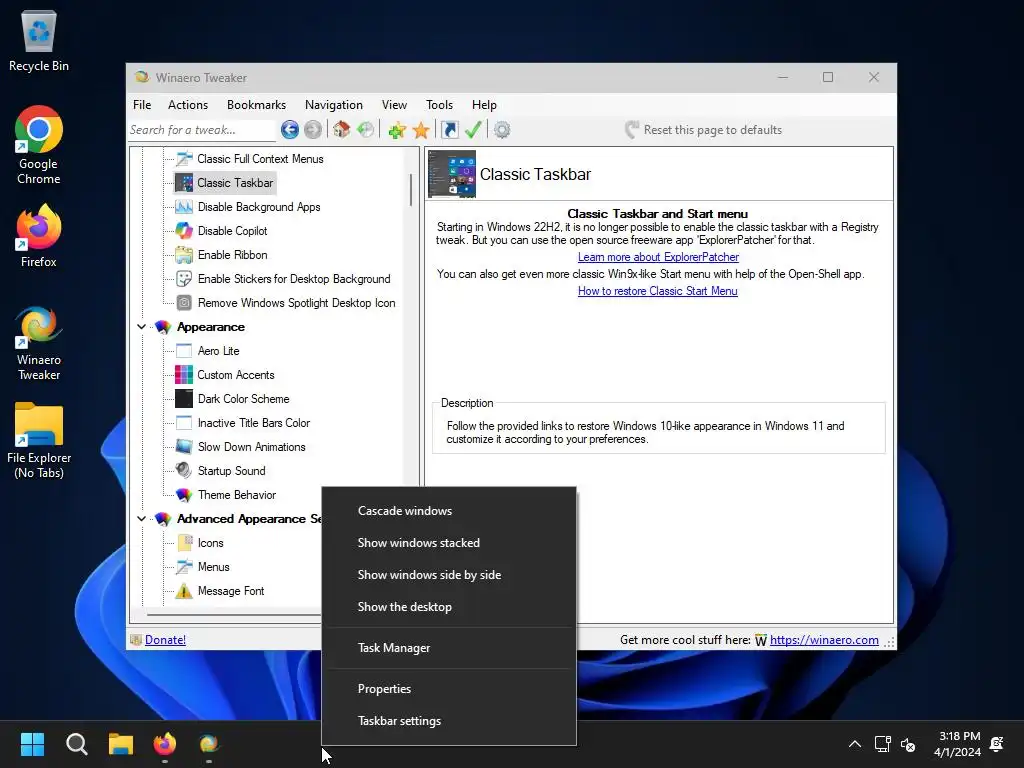
Task: Click the Message Font warning triangle icon
Action: (184, 591)
